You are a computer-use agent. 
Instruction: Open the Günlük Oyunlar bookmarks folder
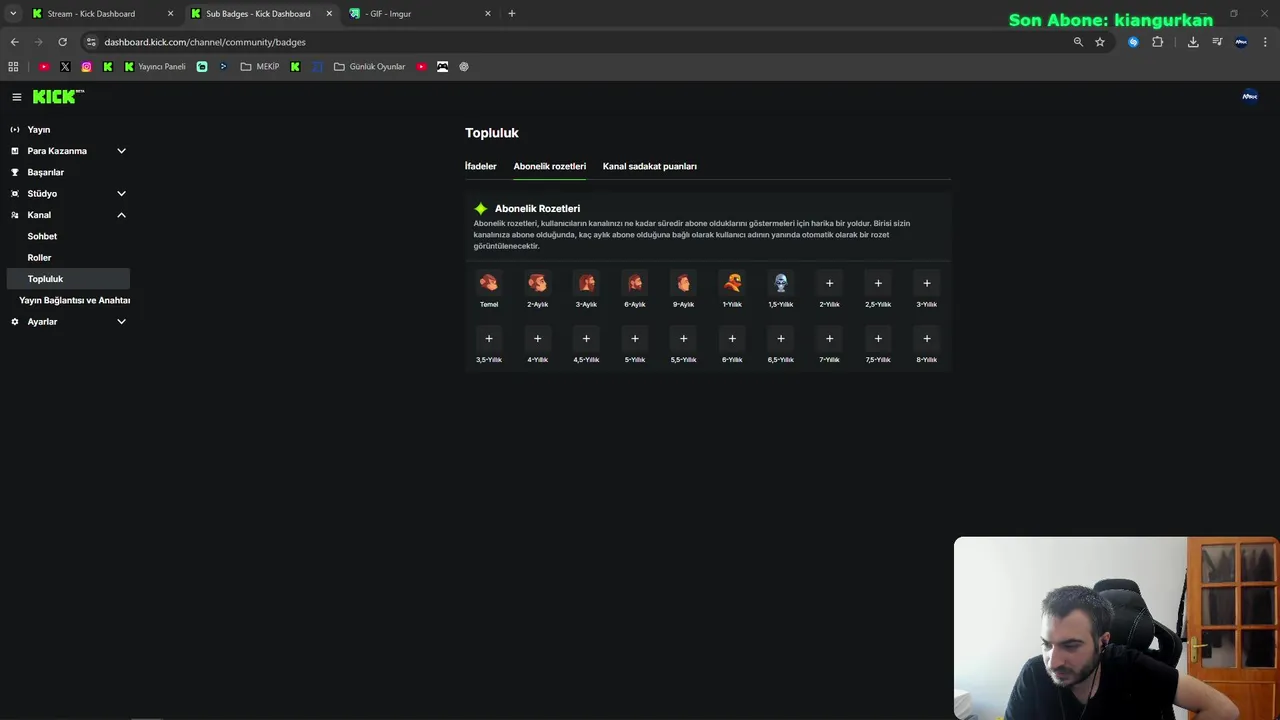370,67
